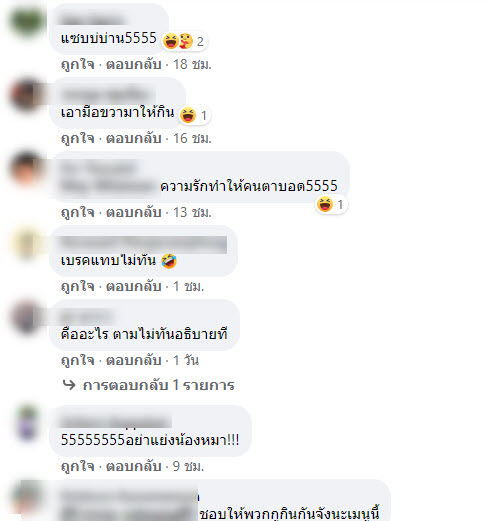Open the care hug reaction on the first comment
494x521 pixels.
(186, 41)
